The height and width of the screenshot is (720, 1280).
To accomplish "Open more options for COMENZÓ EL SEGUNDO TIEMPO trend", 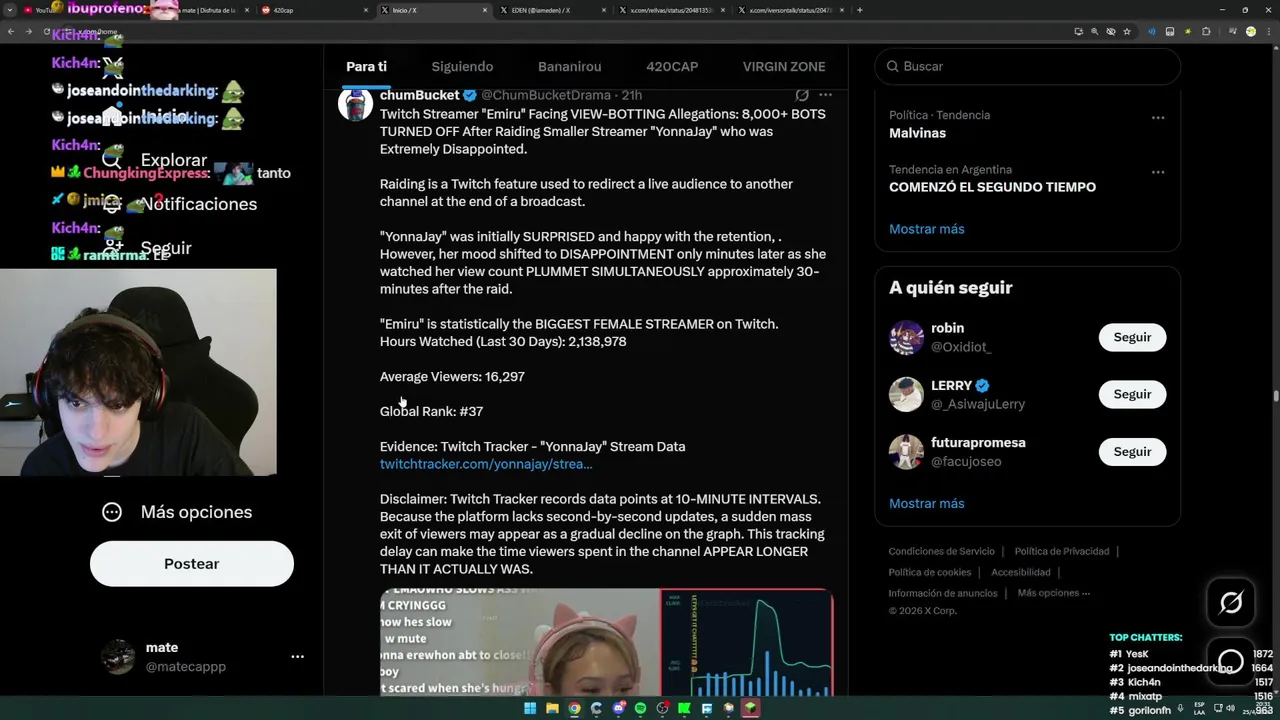I will point(1158,171).
